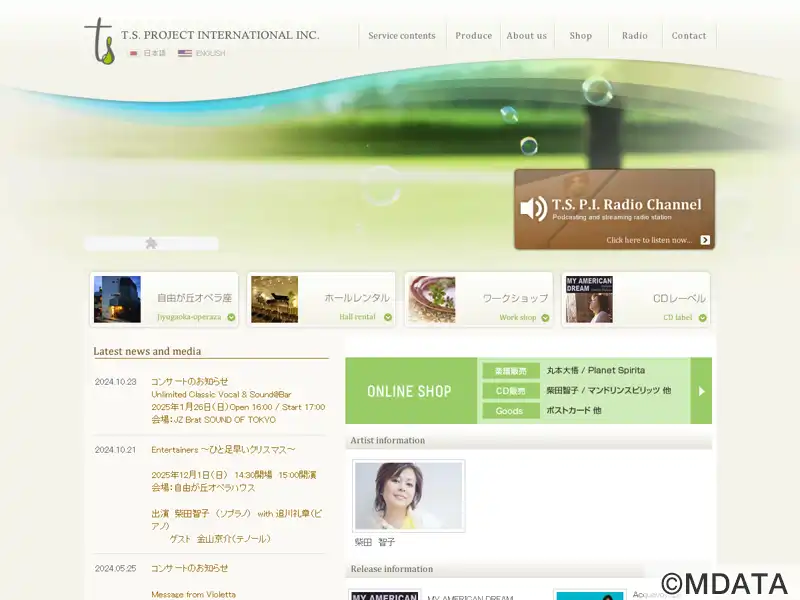The width and height of the screenshot is (800, 600).
Task: Click '柴田智子 / マンドリンスピリッツ 他' text
Action: tap(609, 390)
